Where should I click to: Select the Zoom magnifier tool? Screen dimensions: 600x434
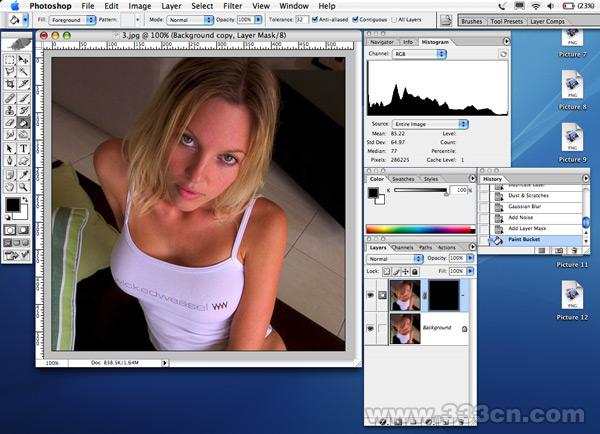pyautogui.click(x=23, y=185)
